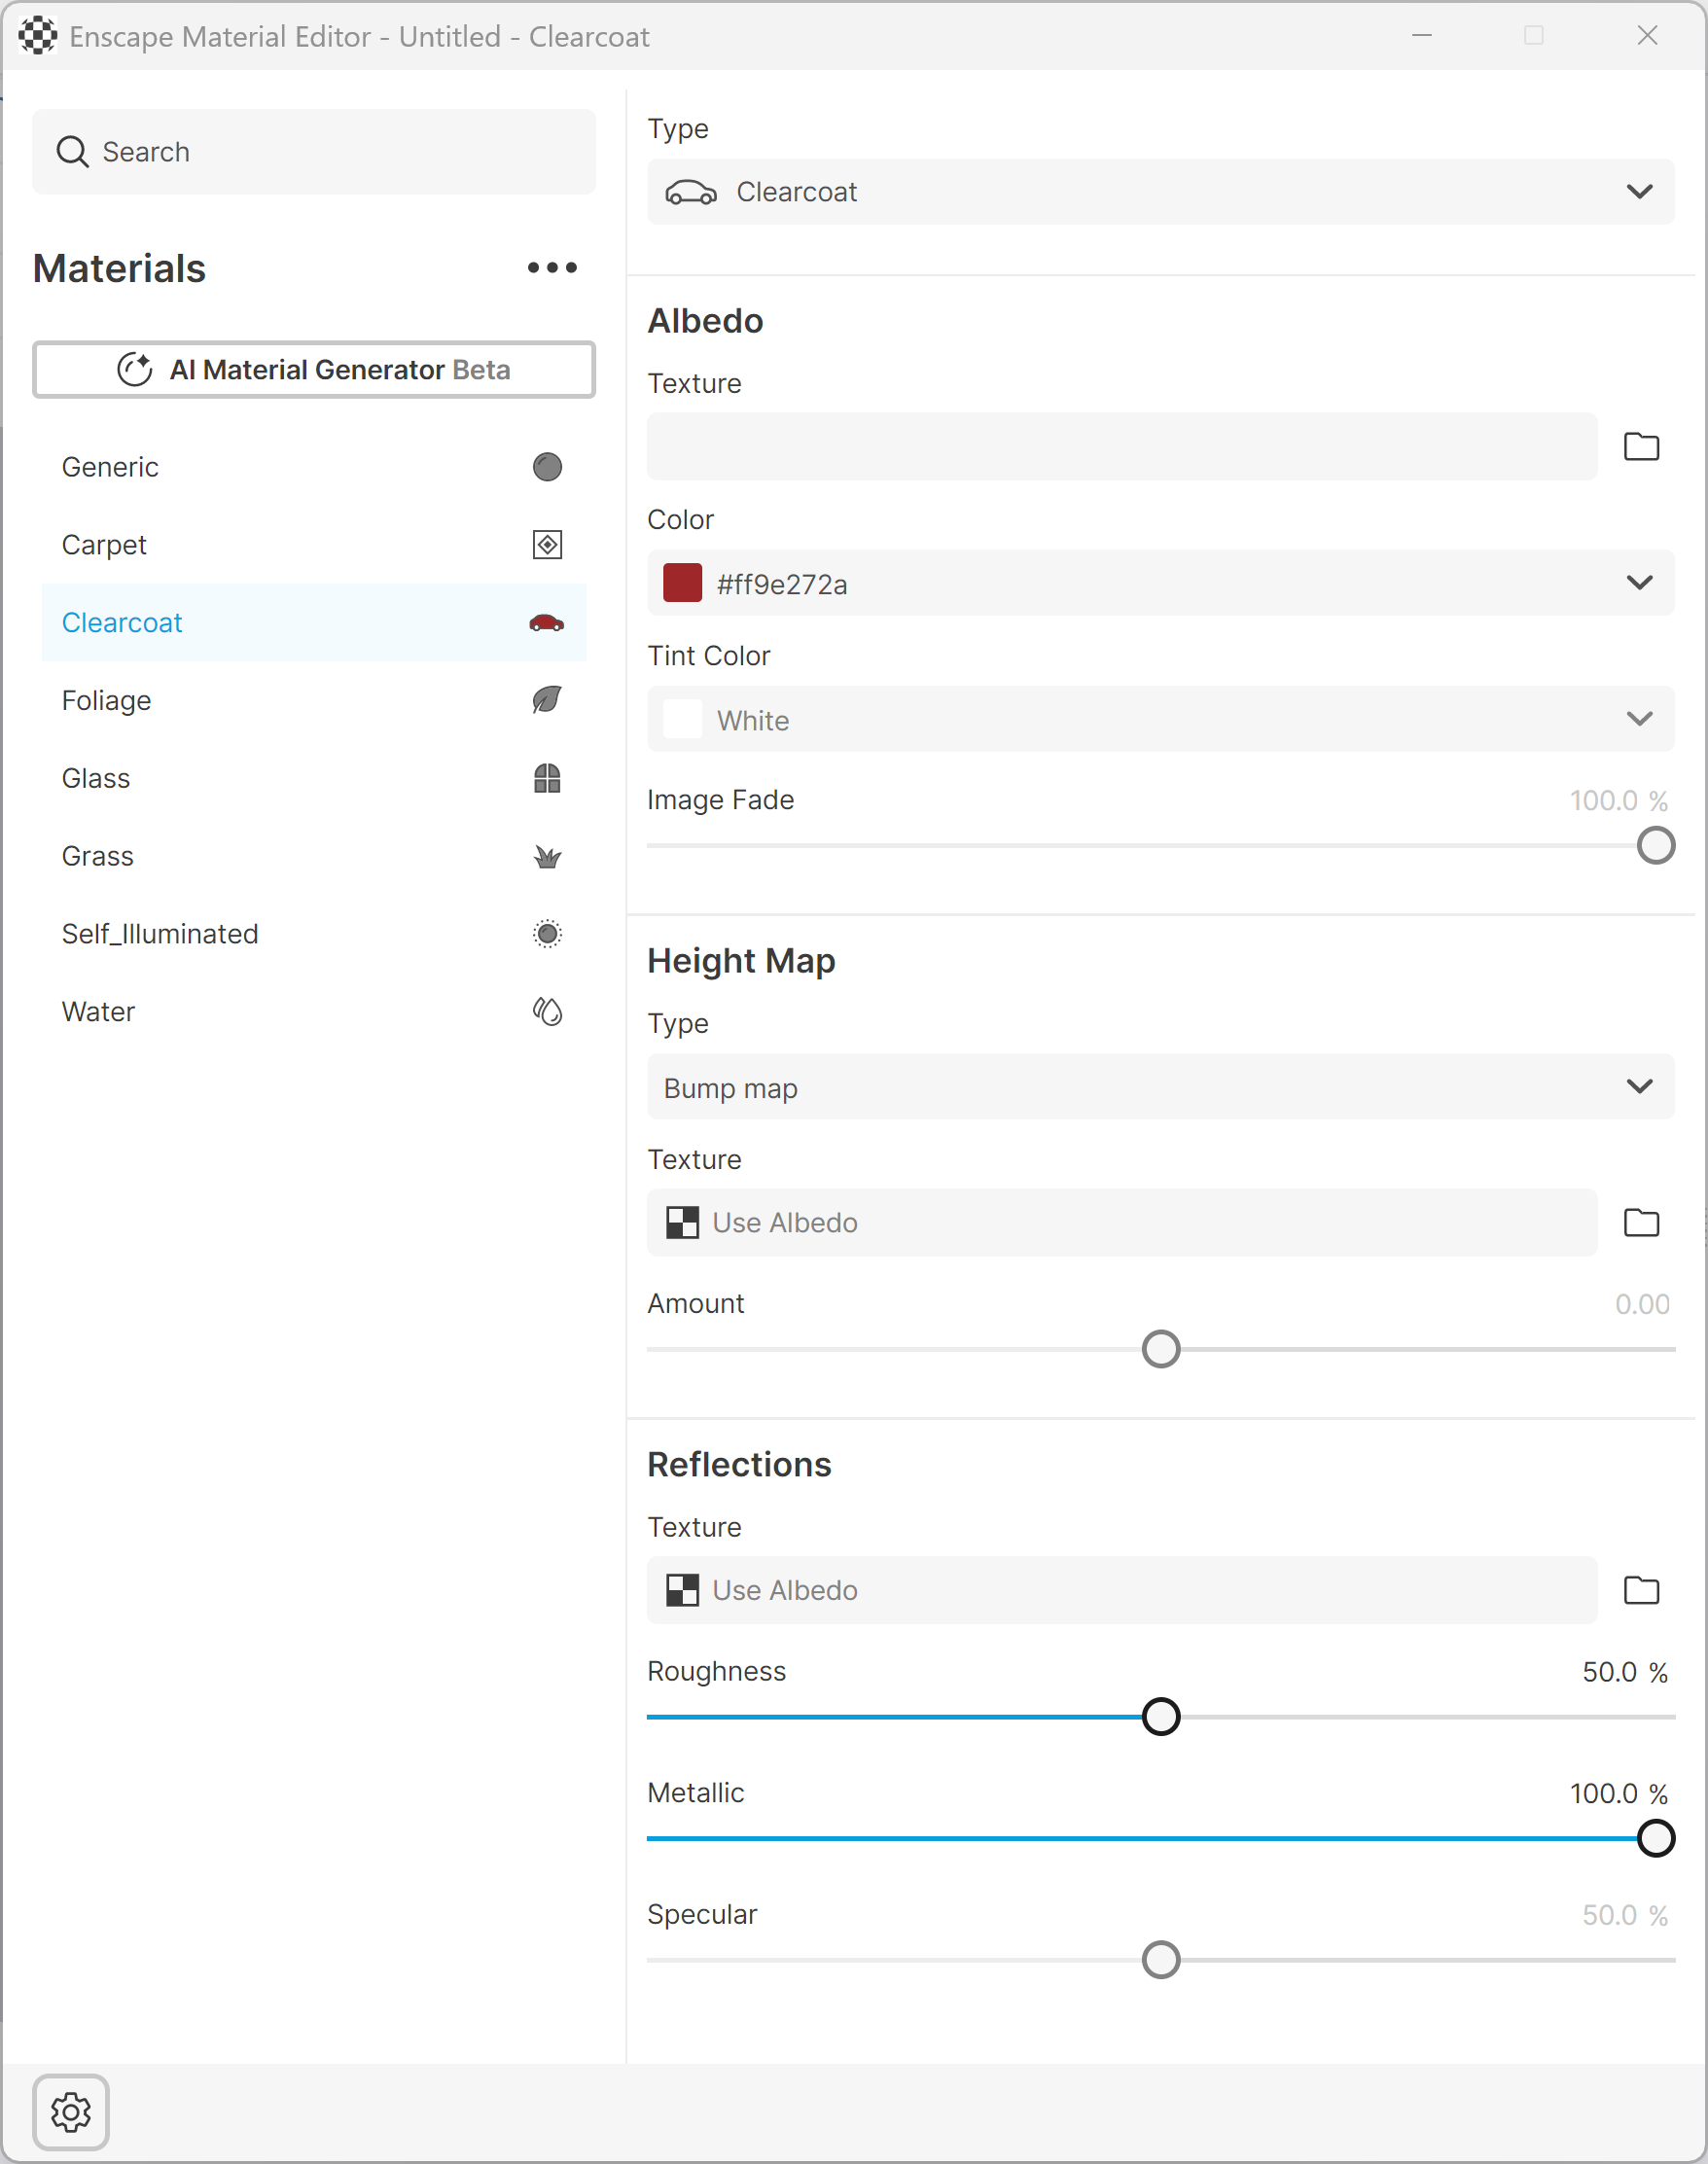Select the Carpet material
Viewport: 1708px width, 2164px height.
313,545
